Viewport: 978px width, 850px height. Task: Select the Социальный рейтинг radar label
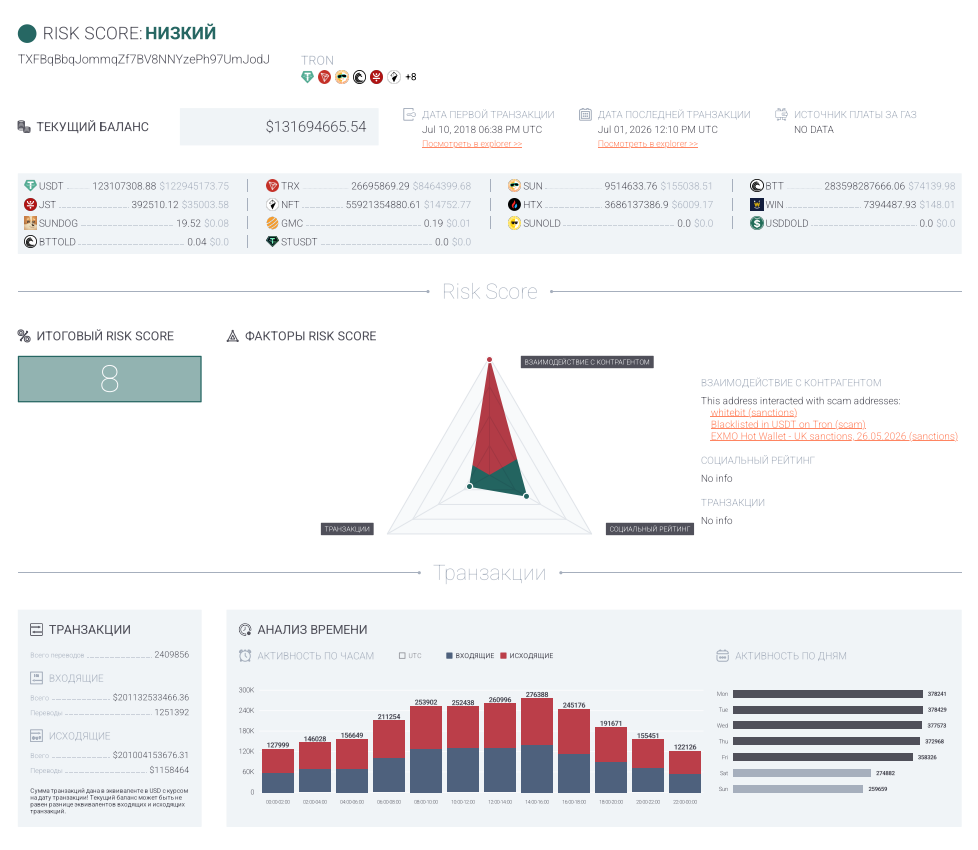point(650,529)
